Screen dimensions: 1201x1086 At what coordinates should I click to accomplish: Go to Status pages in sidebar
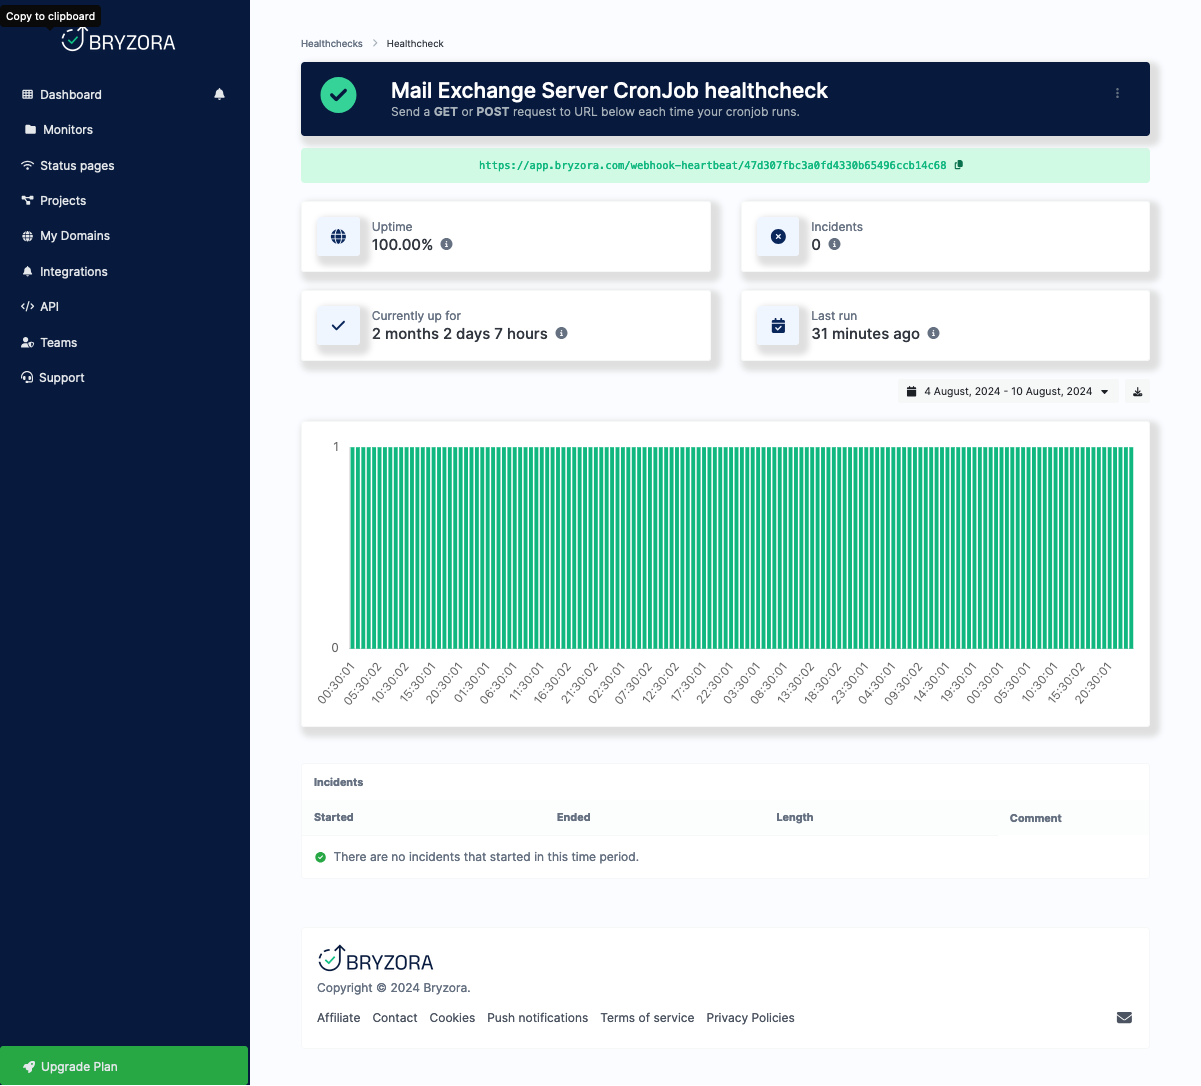[76, 166]
